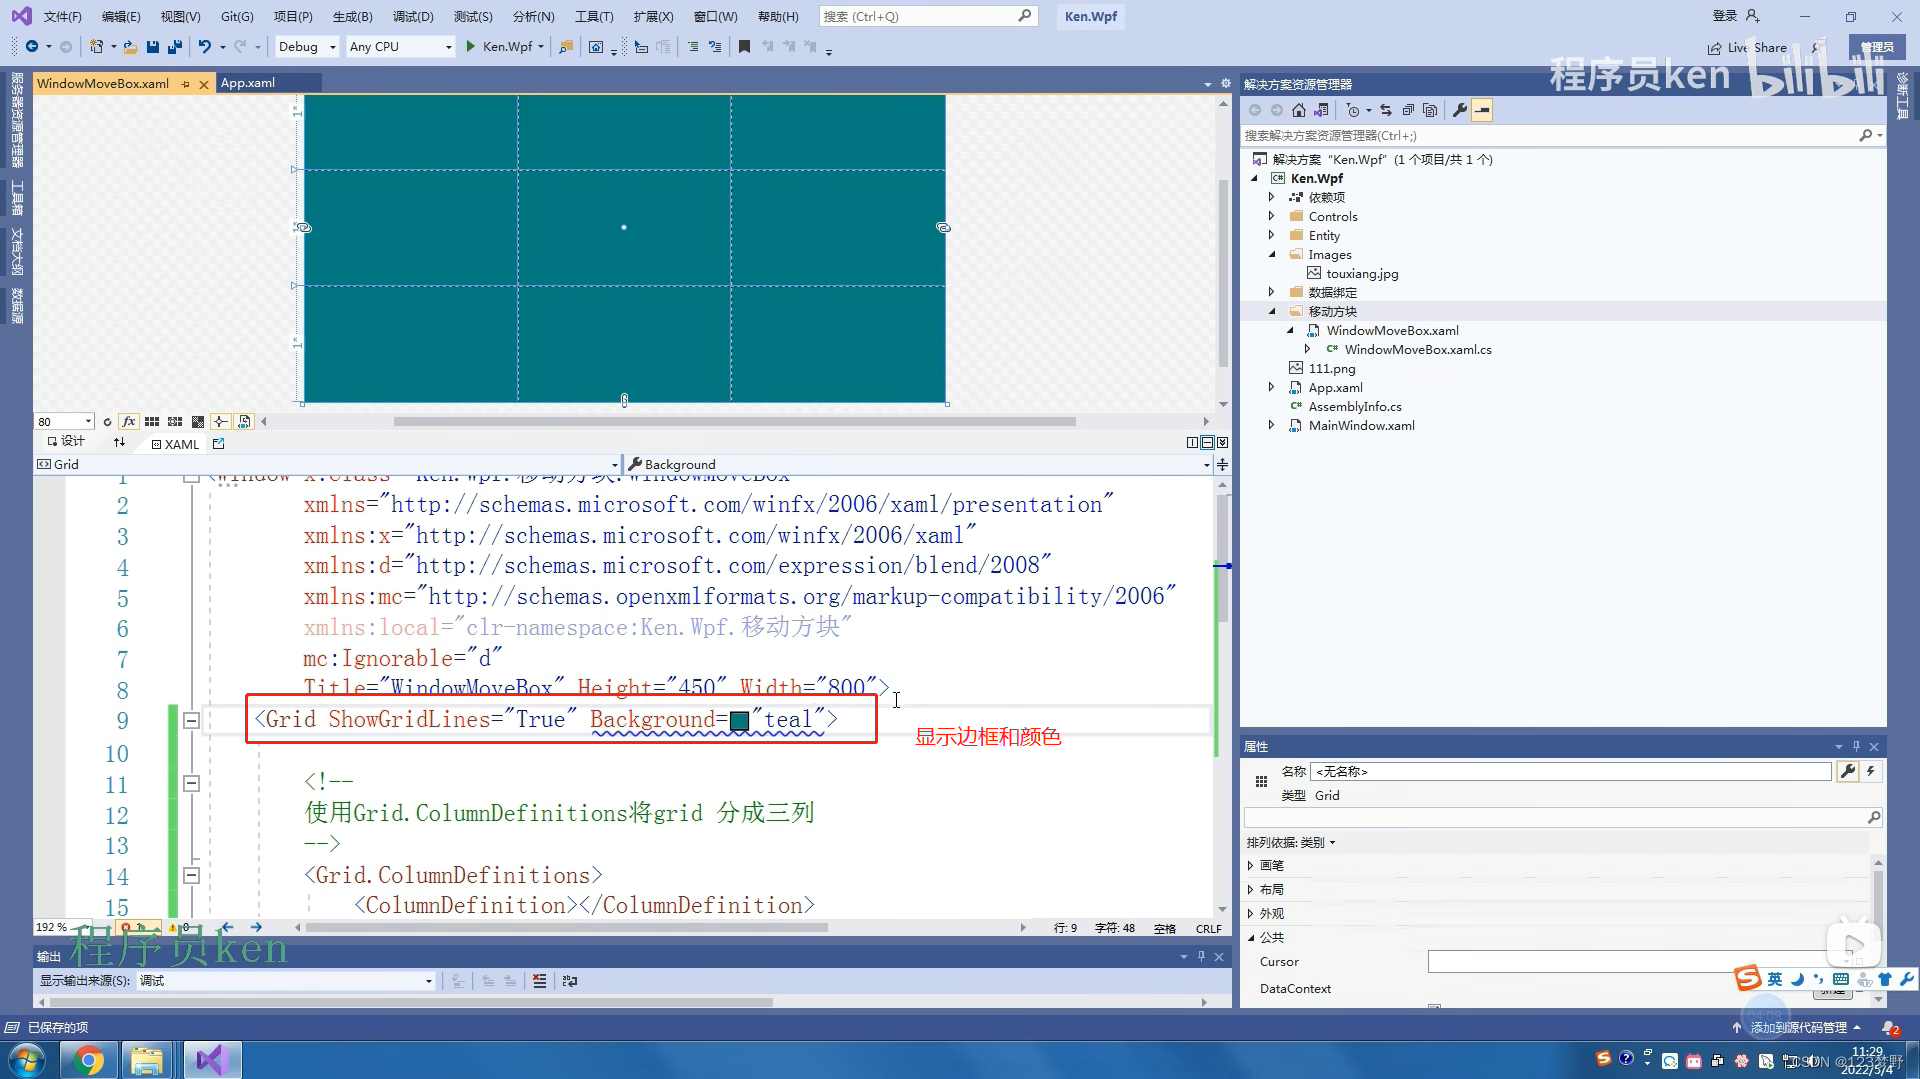Click the events lightning bolt icon
1920x1079 pixels.
click(x=1870, y=771)
